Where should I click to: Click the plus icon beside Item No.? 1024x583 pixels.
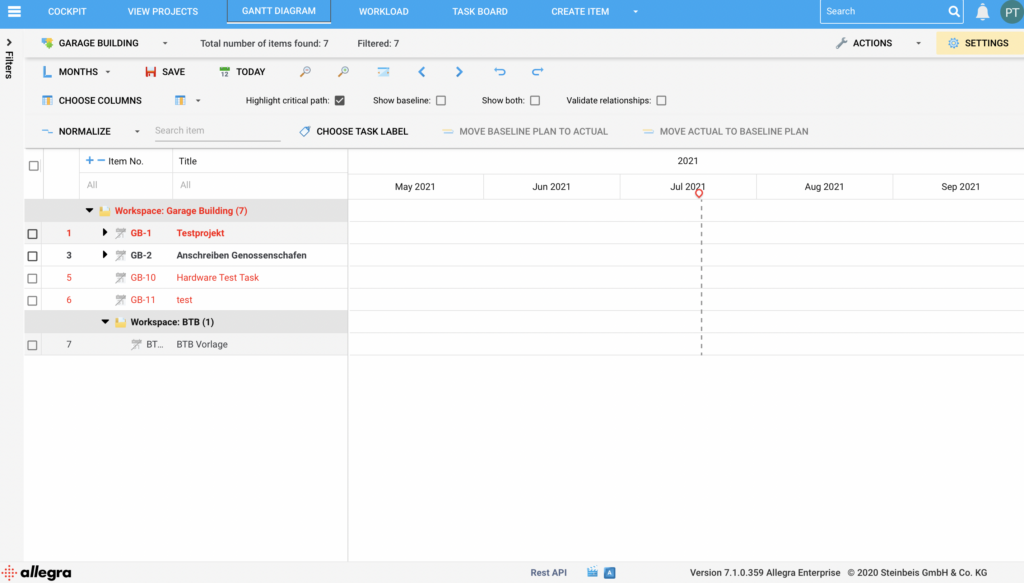(x=89, y=160)
